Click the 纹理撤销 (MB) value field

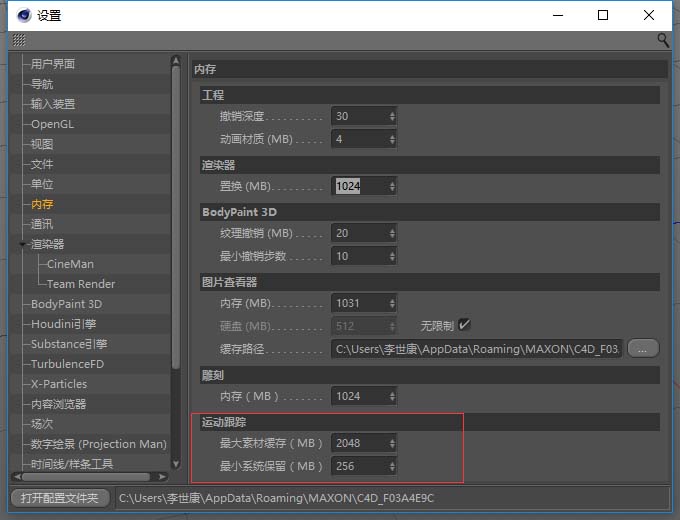pos(359,233)
